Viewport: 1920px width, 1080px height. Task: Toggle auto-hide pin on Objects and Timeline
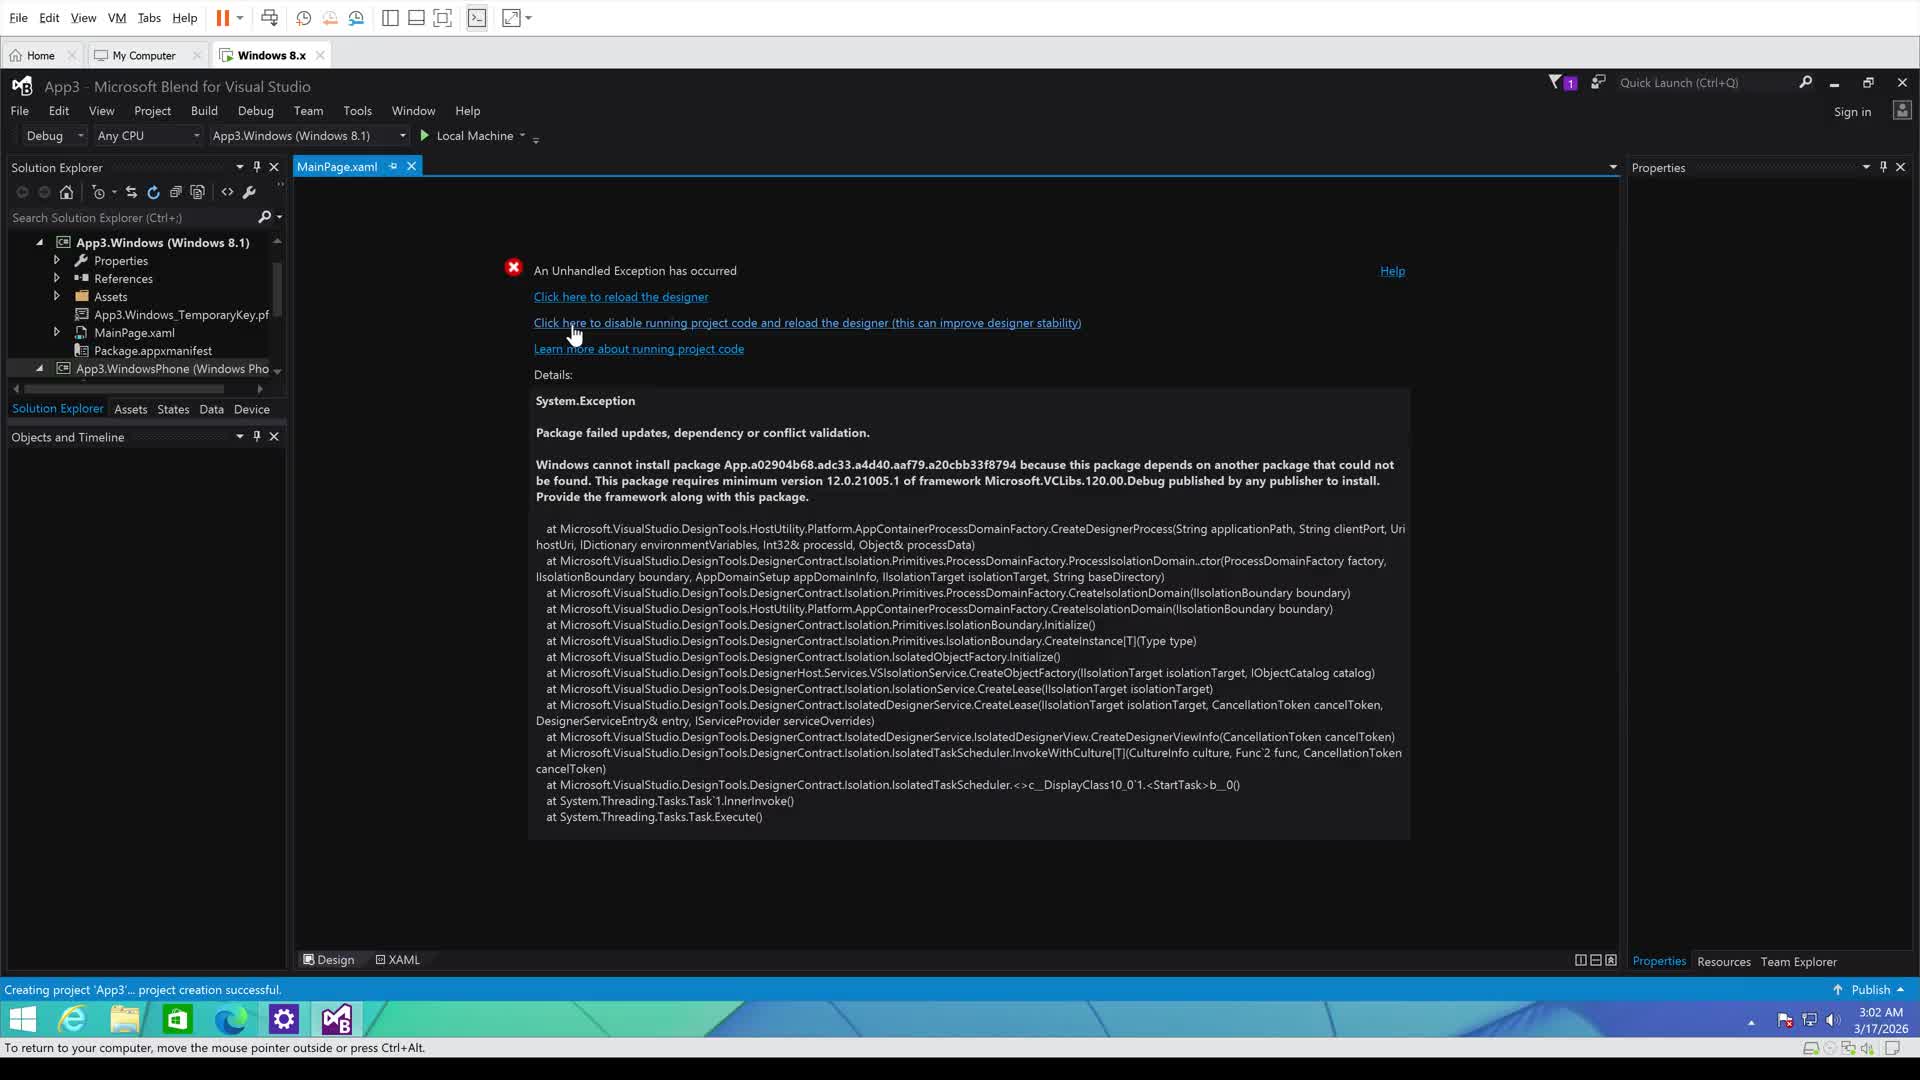[x=257, y=436]
